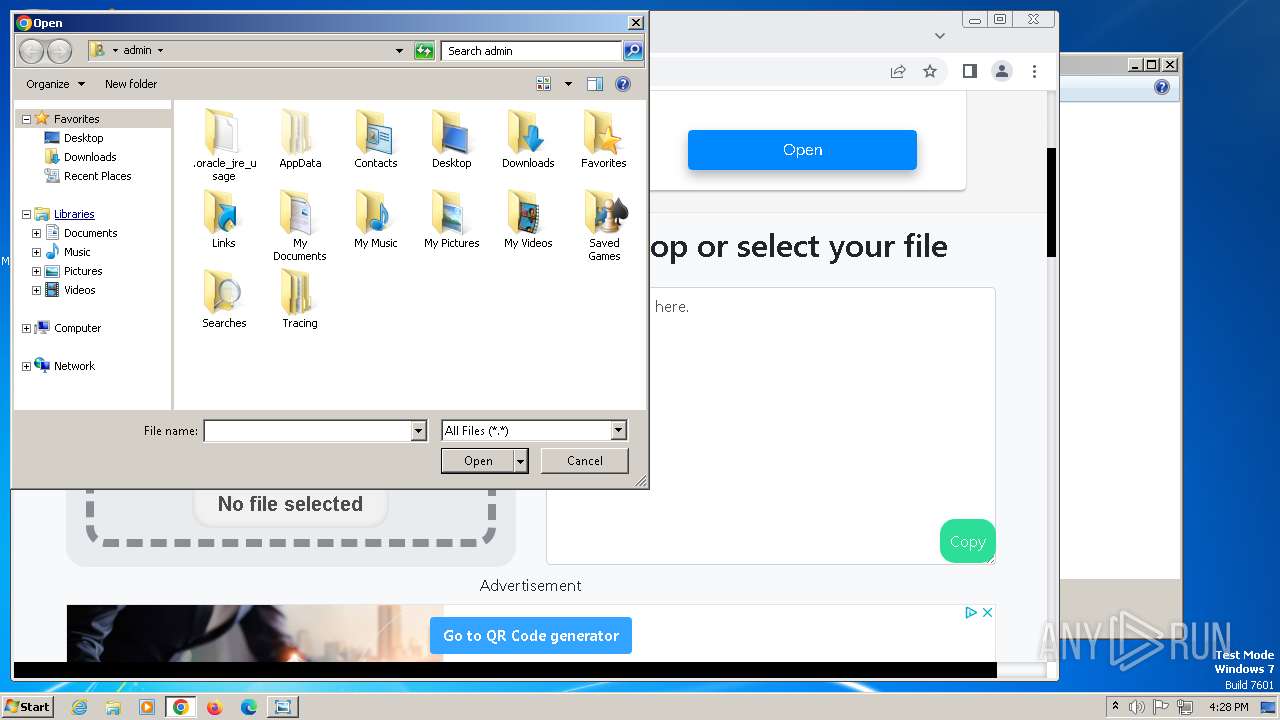Collapse the Favorites tree section

pyautogui.click(x=26, y=119)
